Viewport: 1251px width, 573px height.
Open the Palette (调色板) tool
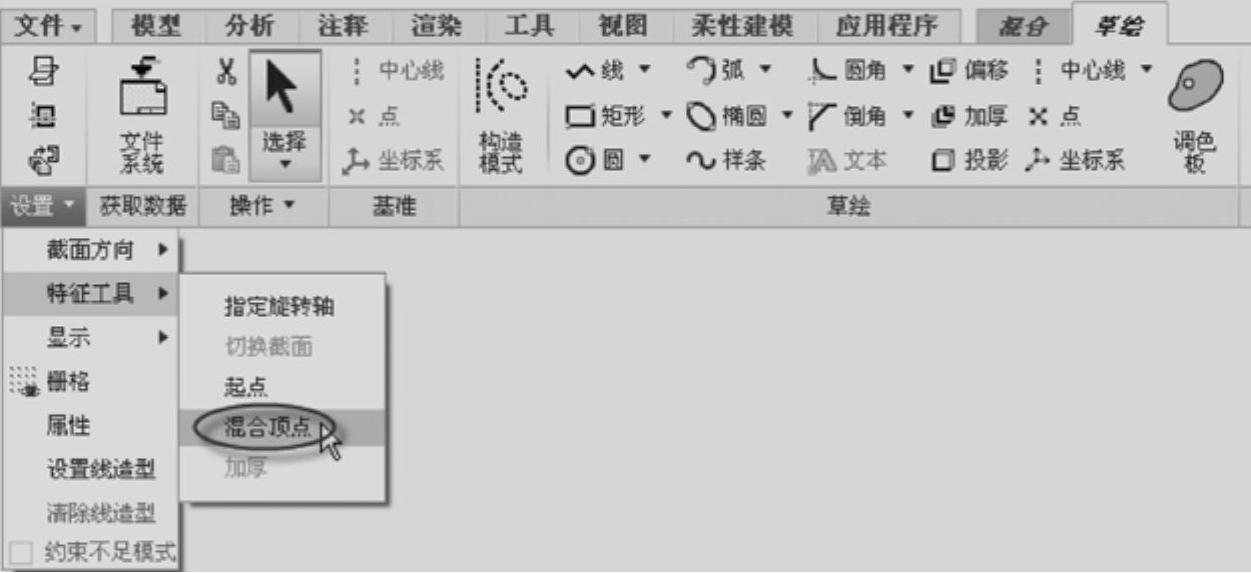(1196, 115)
